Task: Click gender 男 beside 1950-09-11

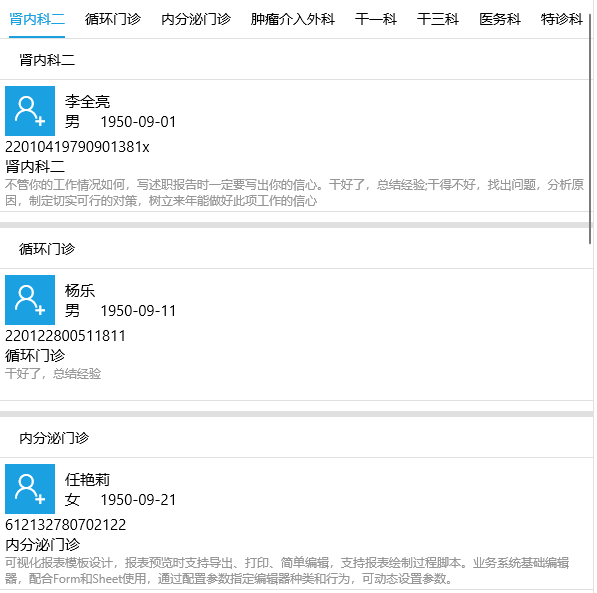Action: 72,311
